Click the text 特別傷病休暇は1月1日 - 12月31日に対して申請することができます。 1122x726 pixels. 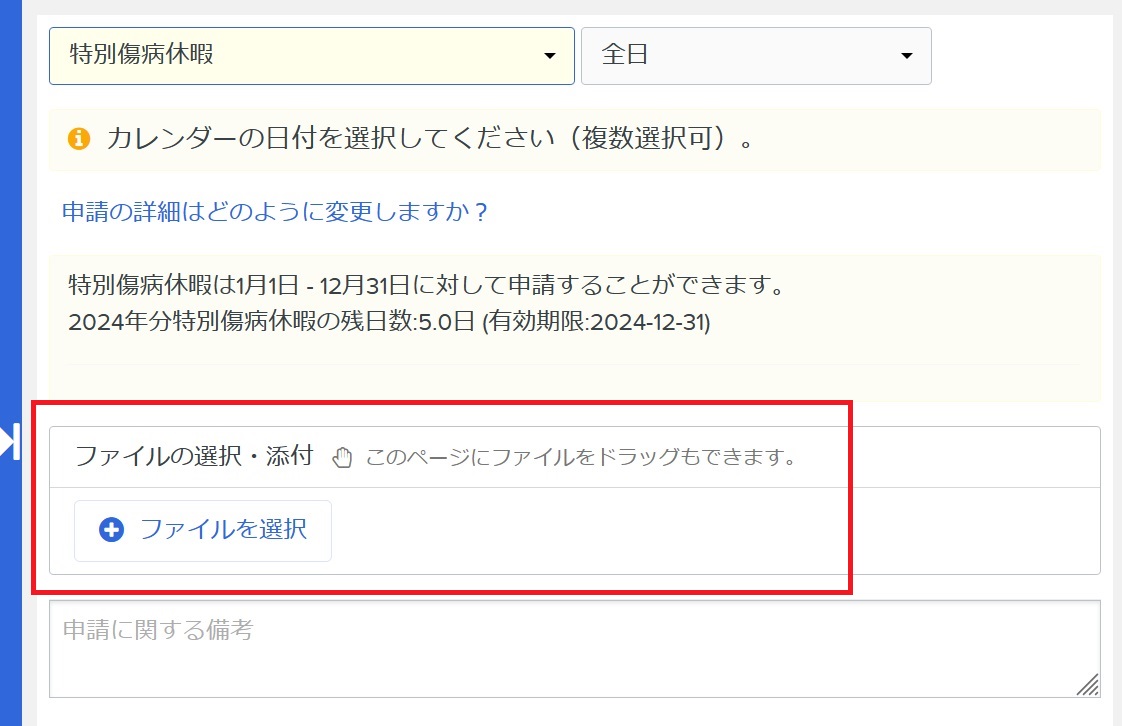pyautogui.click(x=427, y=285)
